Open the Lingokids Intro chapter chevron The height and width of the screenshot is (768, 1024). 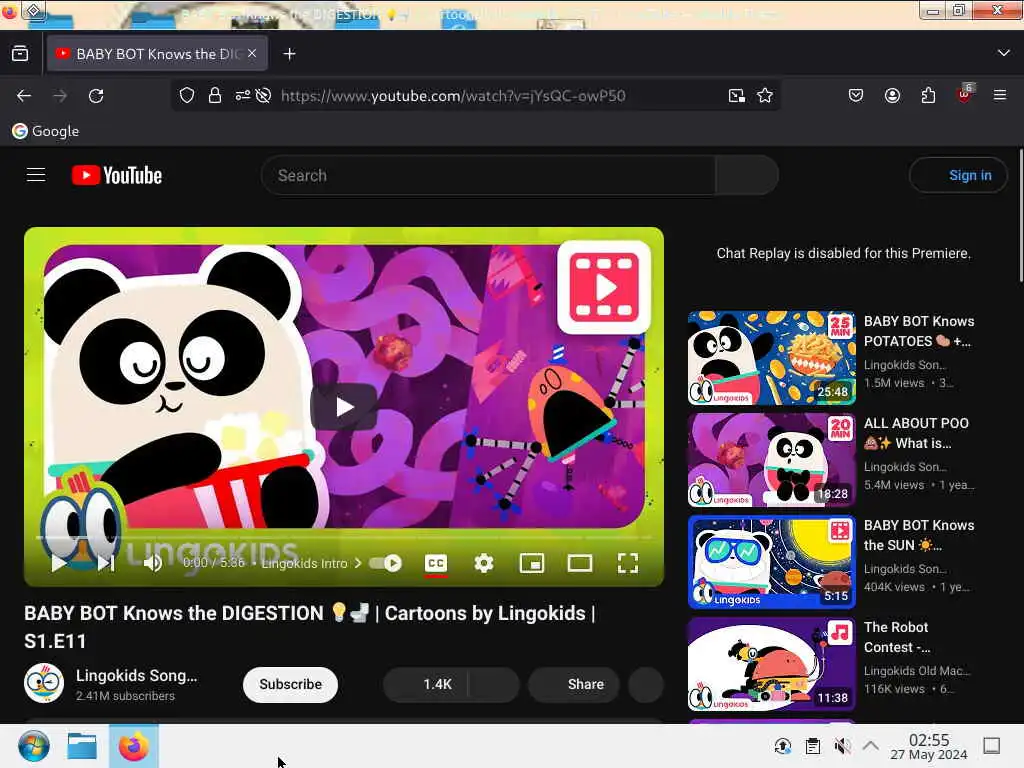point(358,563)
